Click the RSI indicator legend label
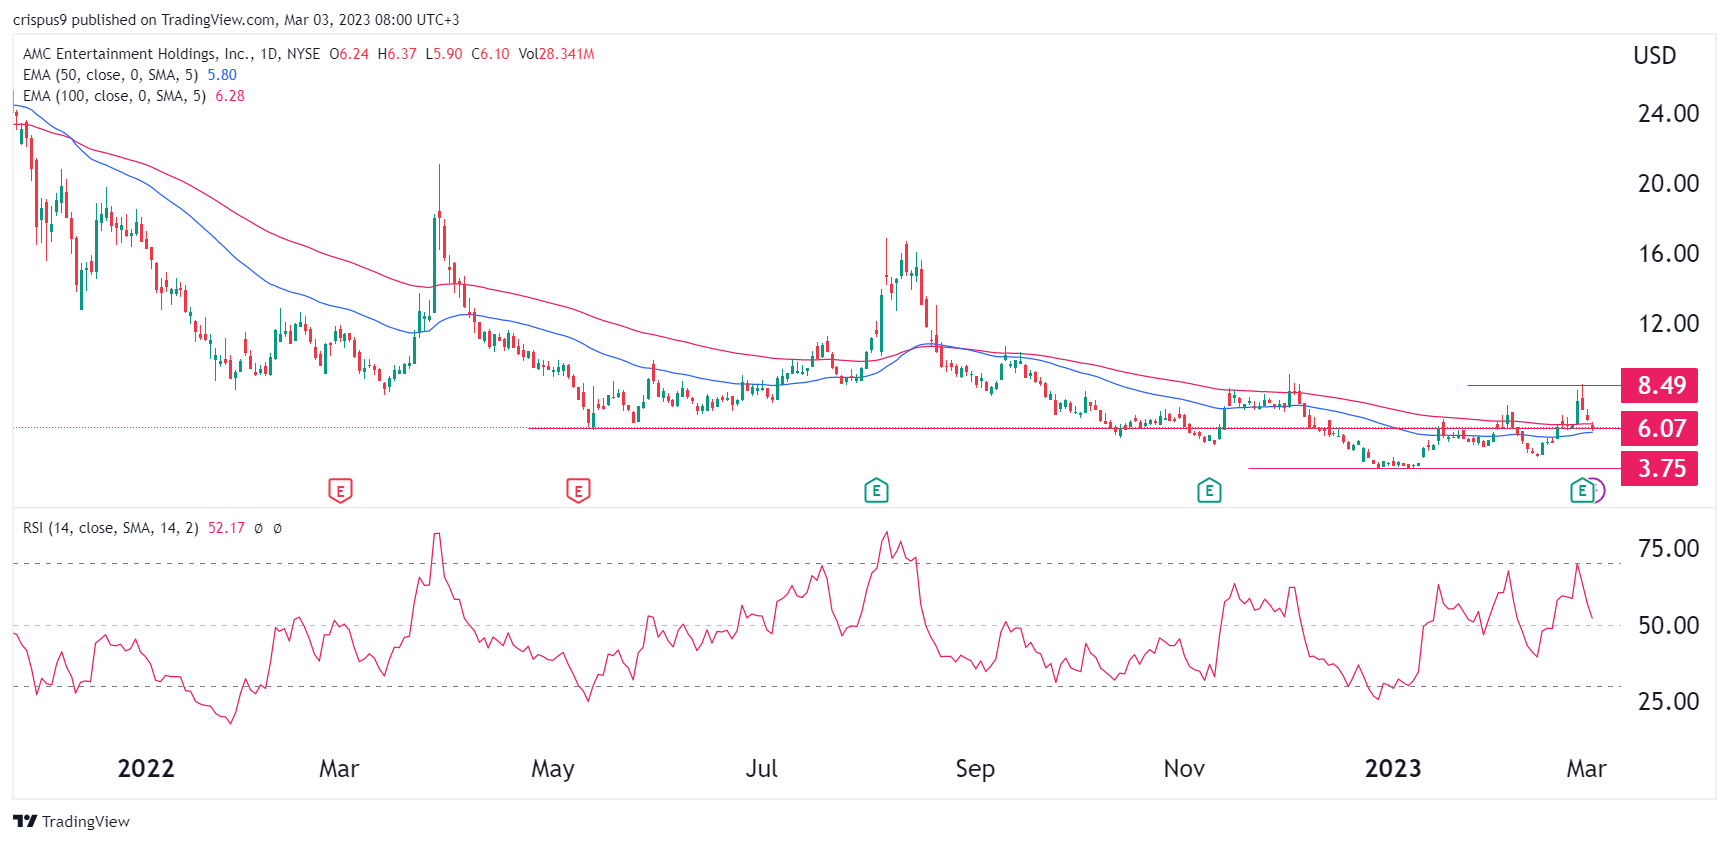This screenshot has height=843, width=1729. pos(110,528)
